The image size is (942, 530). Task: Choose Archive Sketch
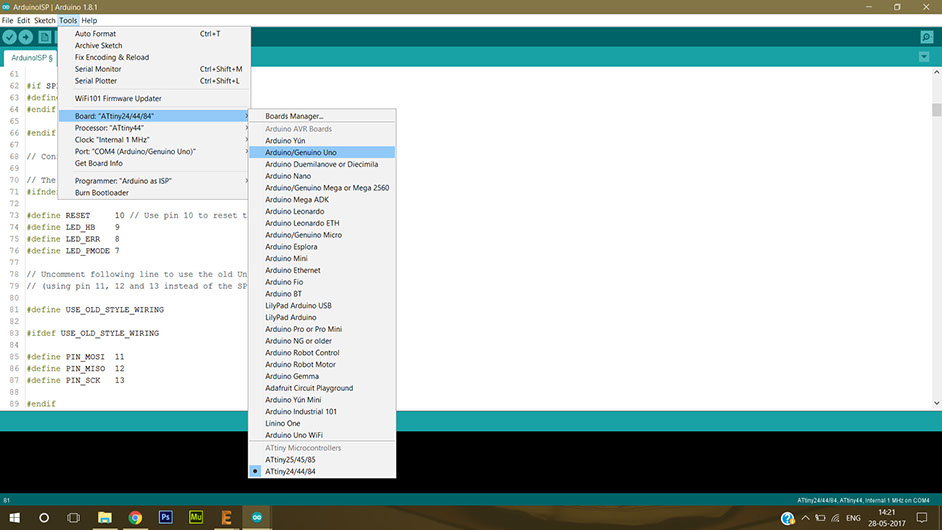[154, 46]
